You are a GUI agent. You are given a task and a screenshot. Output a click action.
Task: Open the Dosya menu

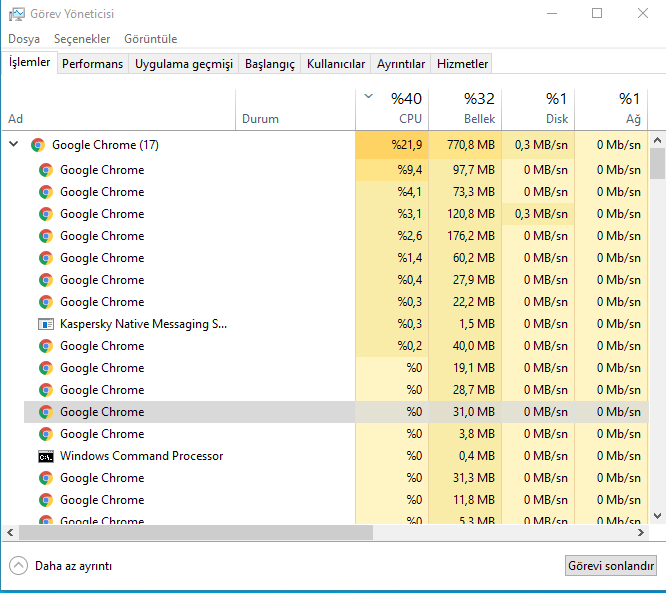pos(24,39)
